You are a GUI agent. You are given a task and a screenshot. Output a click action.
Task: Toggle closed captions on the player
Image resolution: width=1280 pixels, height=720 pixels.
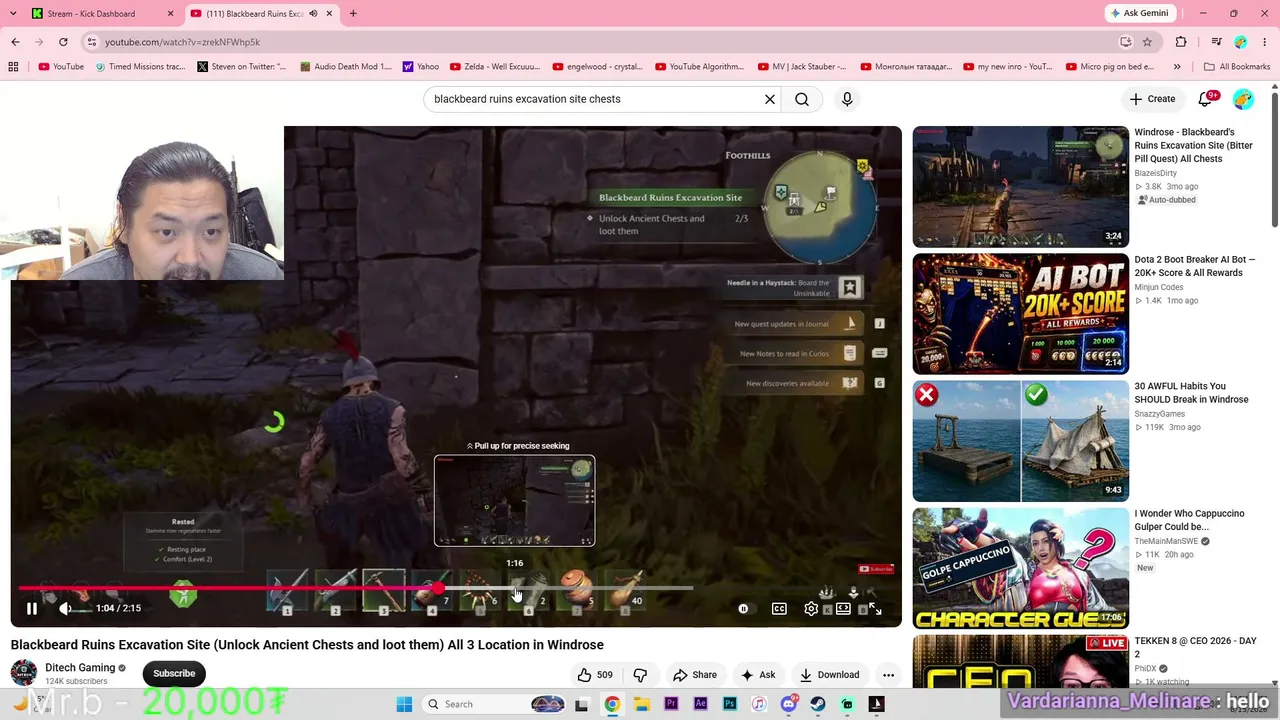(x=779, y=608)
